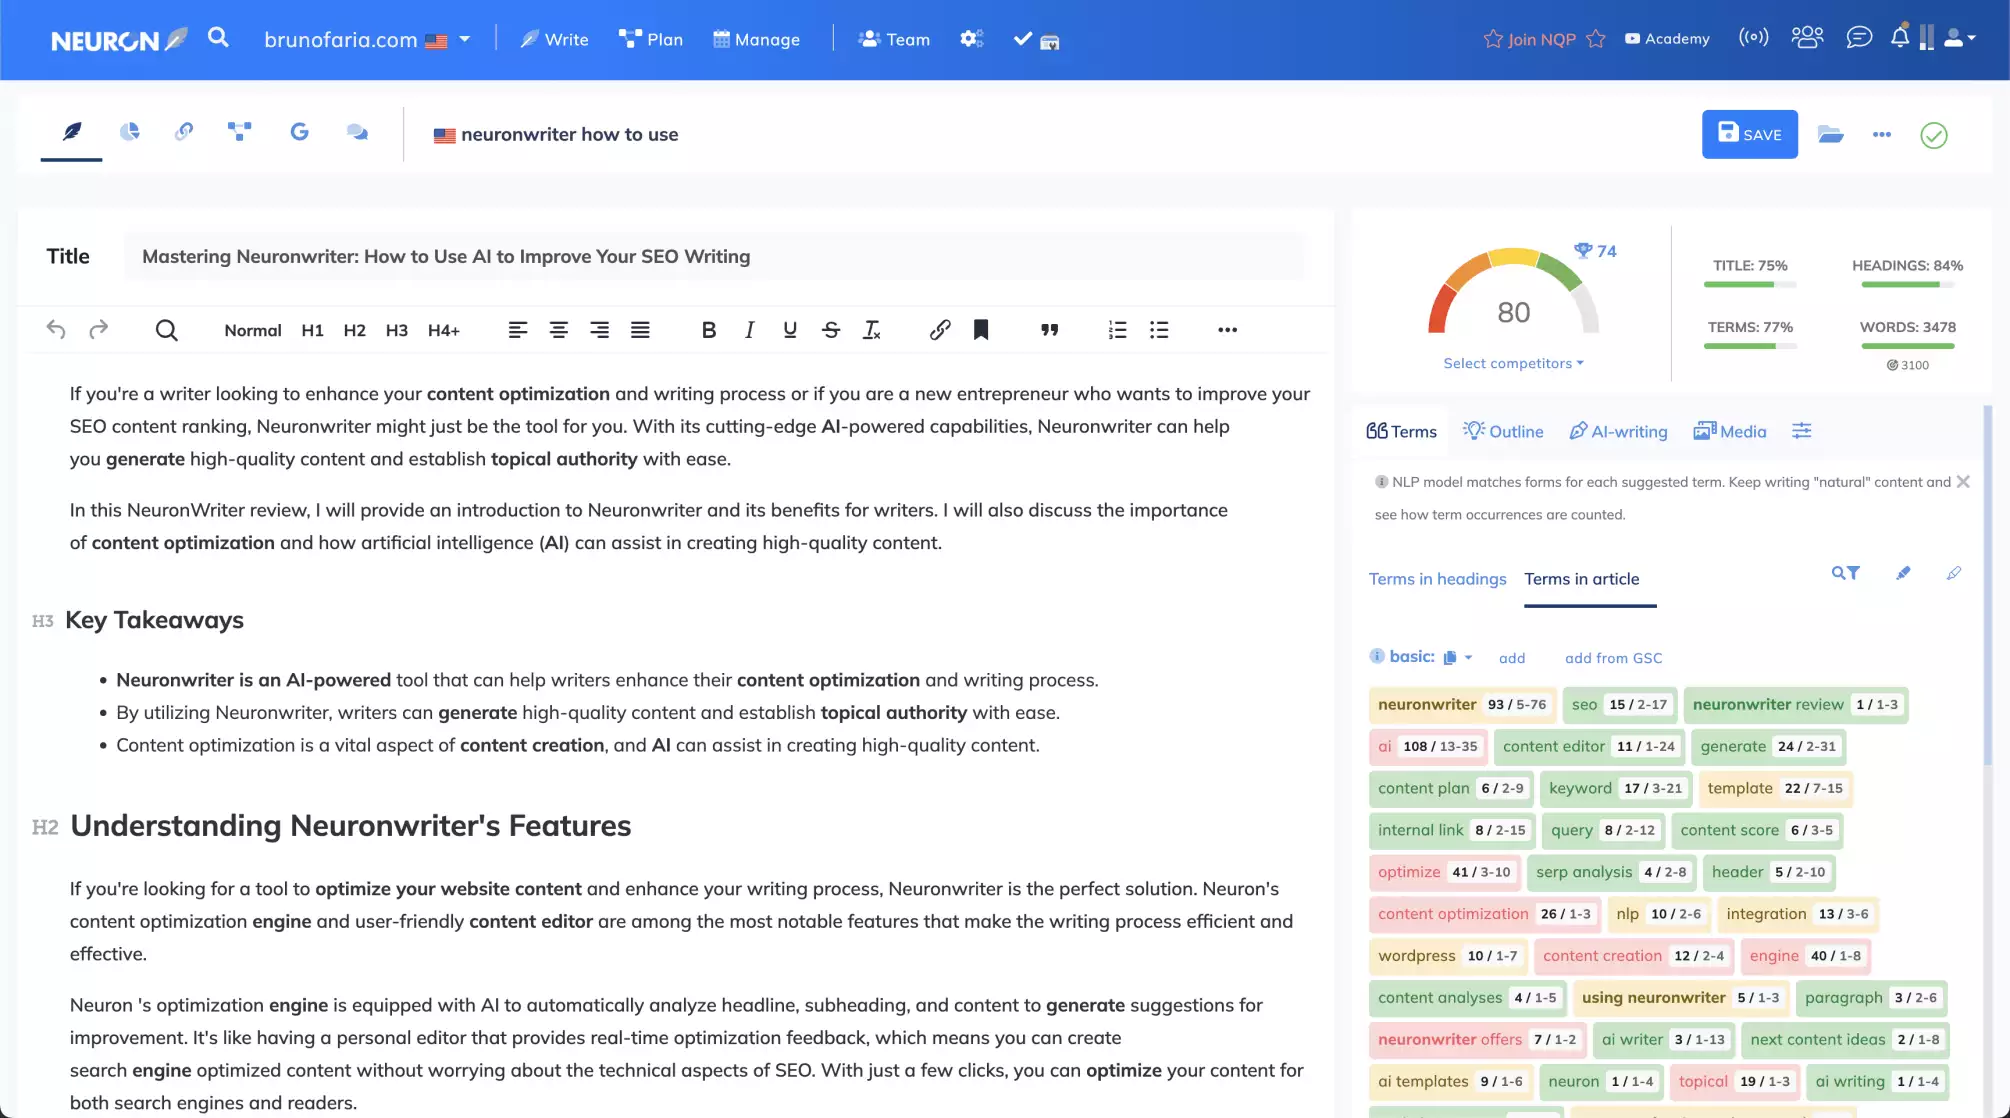Toggle bold formatting
Image resolution: width=2010 pixels, height=1118 pixels.
point(709,330)
